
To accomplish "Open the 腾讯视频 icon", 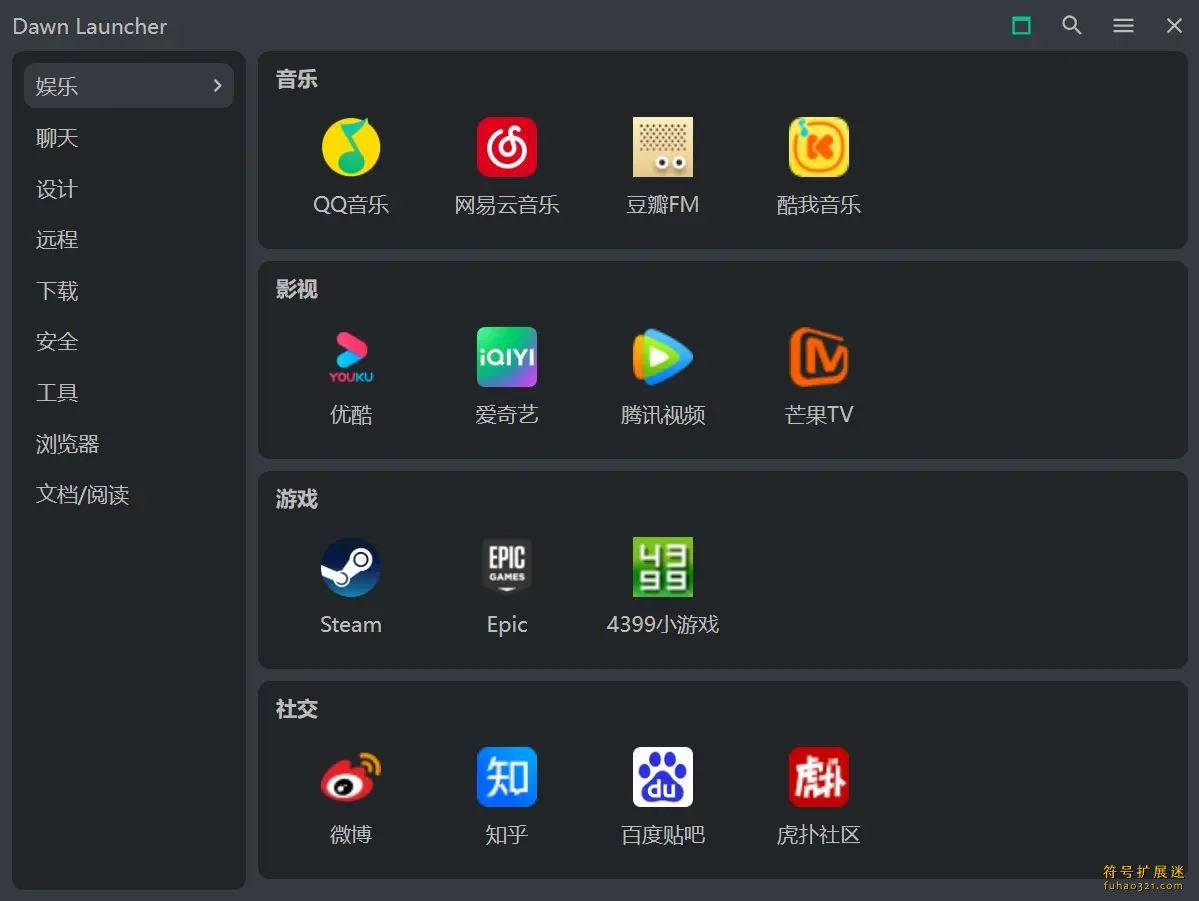I will point(663,357).
